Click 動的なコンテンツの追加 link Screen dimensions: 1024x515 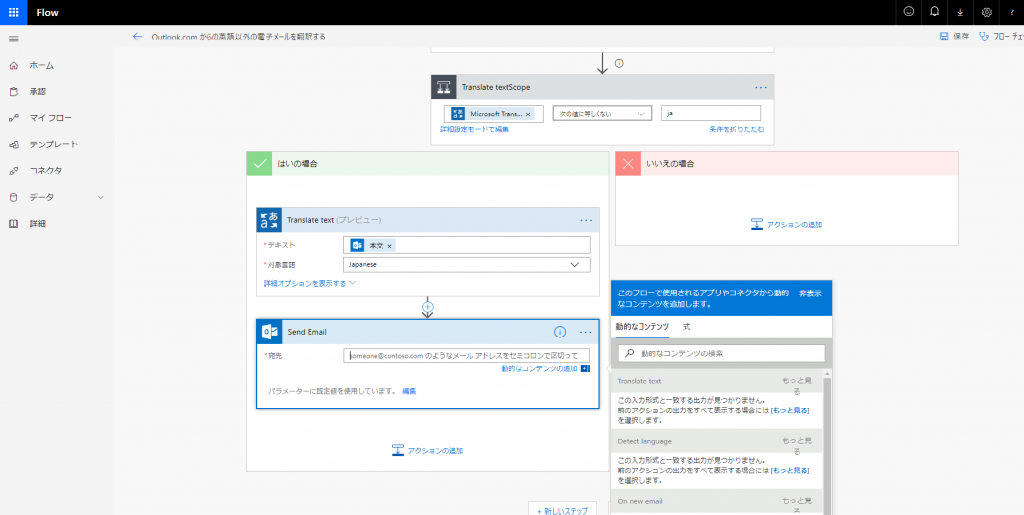(539, 369)
